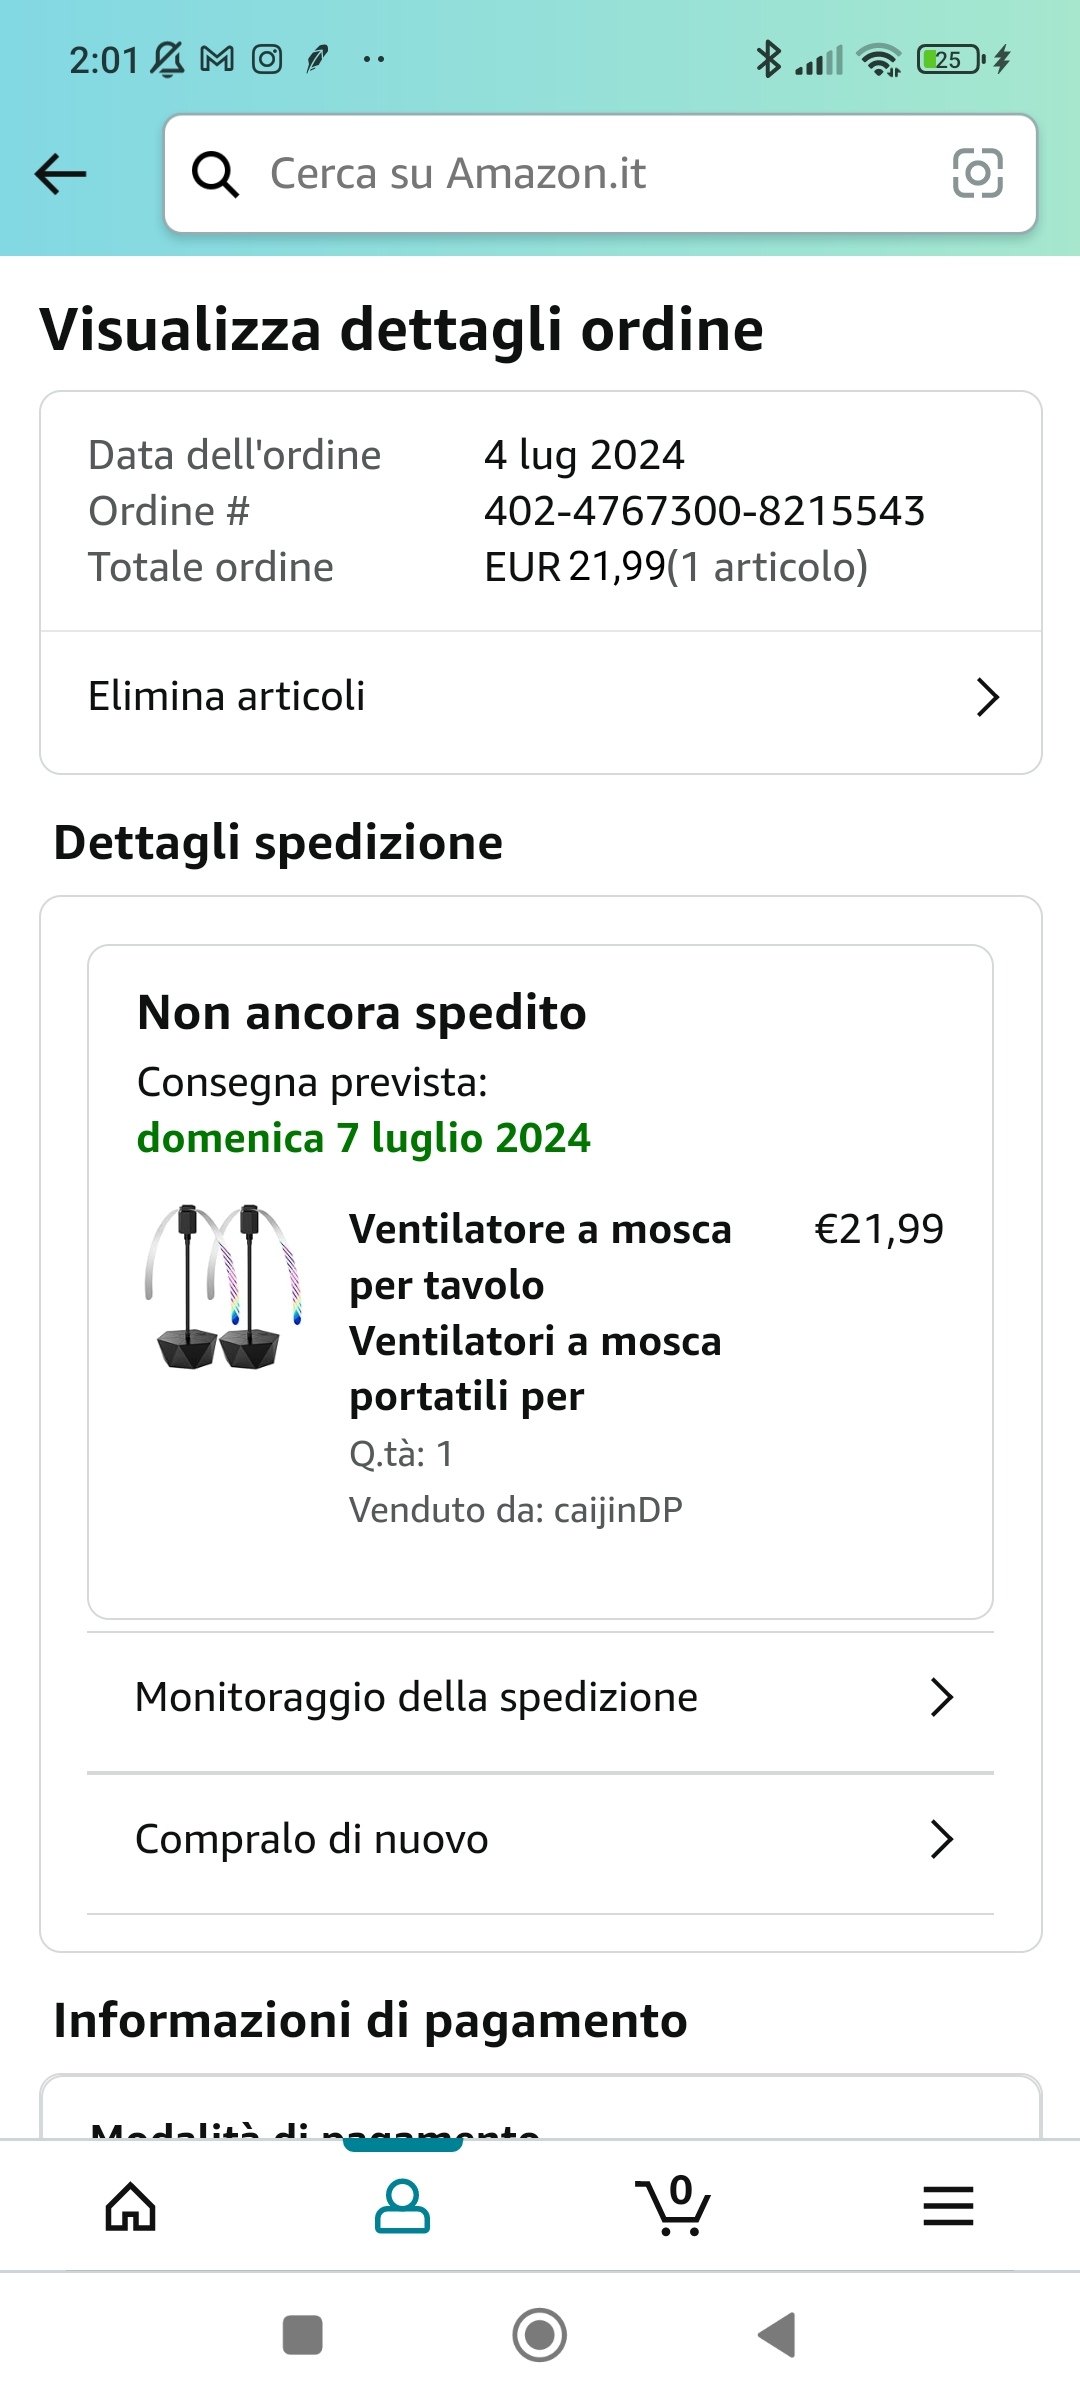Open the account profile tab icon
1080x2400 pixels.
(x=402, y=2206)
